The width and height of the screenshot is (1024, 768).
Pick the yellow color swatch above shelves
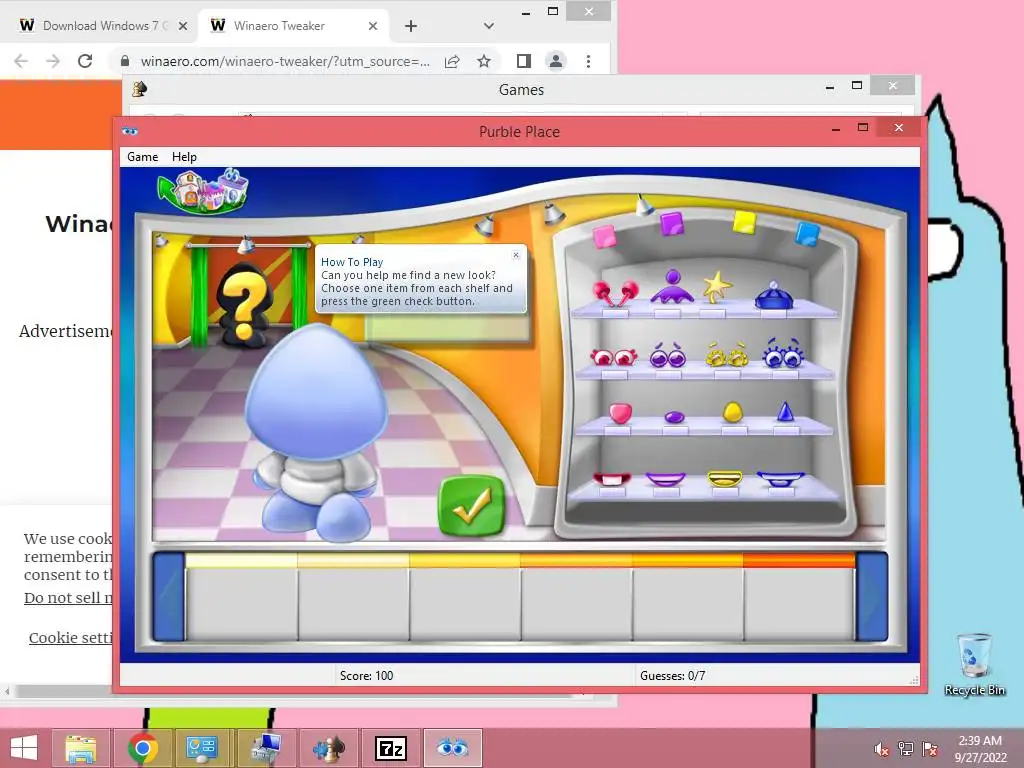click(x=744, y=222)
